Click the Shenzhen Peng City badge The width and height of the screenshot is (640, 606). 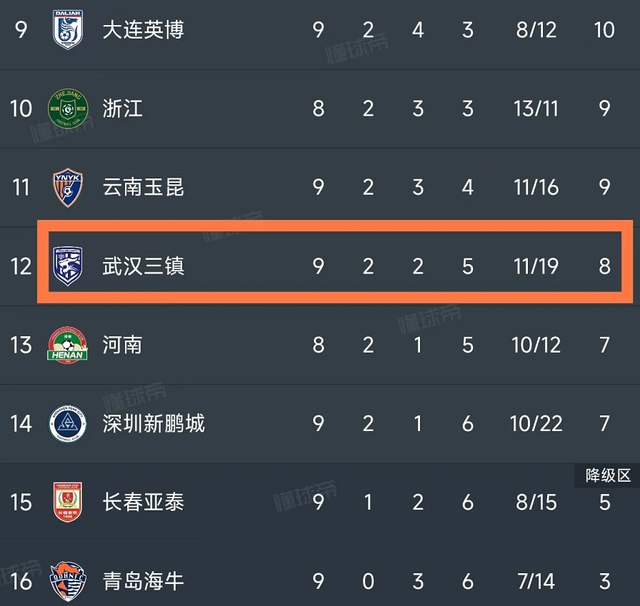click(68, 423)
